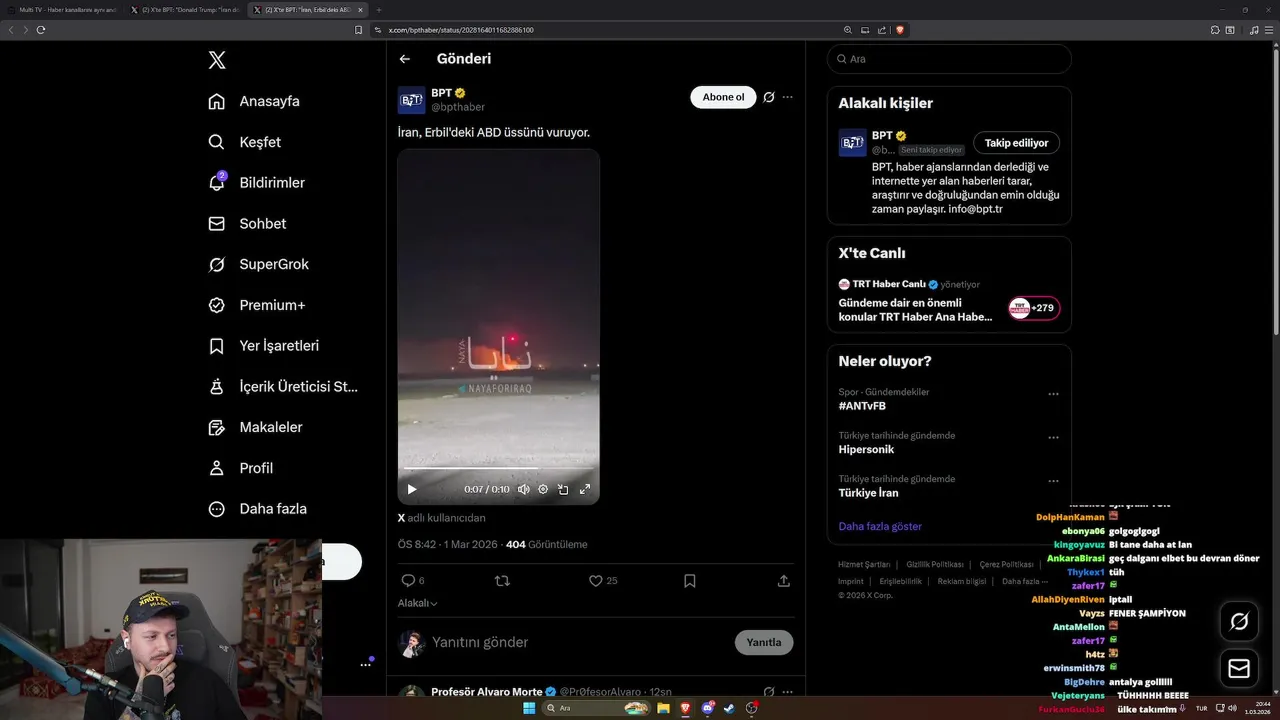Open İçerik Üreticisi Stüdyosu item
This screenshot has height=720, width=1280.
283,386
